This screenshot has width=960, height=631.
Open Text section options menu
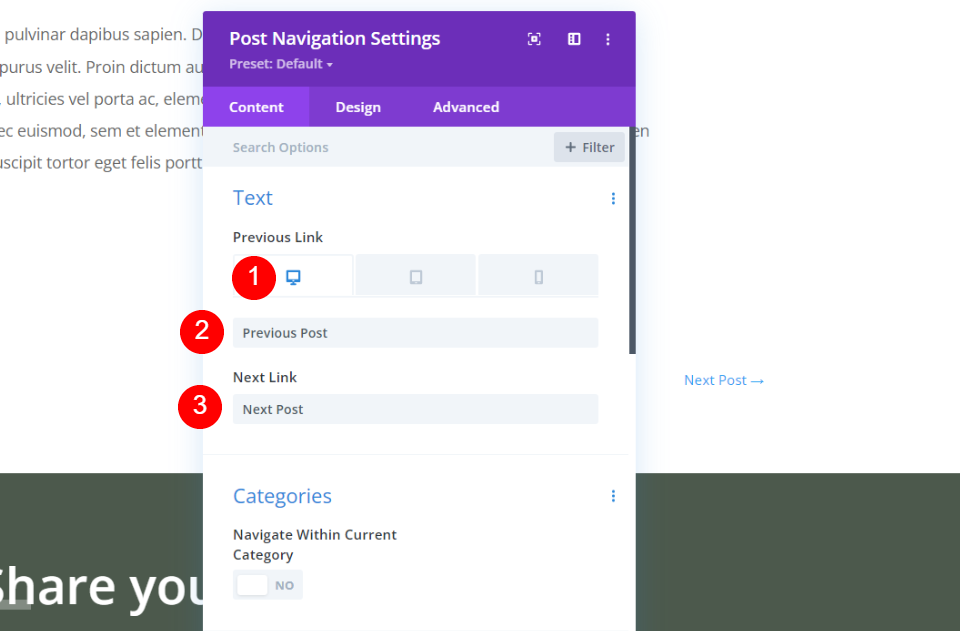coord(613,198)
